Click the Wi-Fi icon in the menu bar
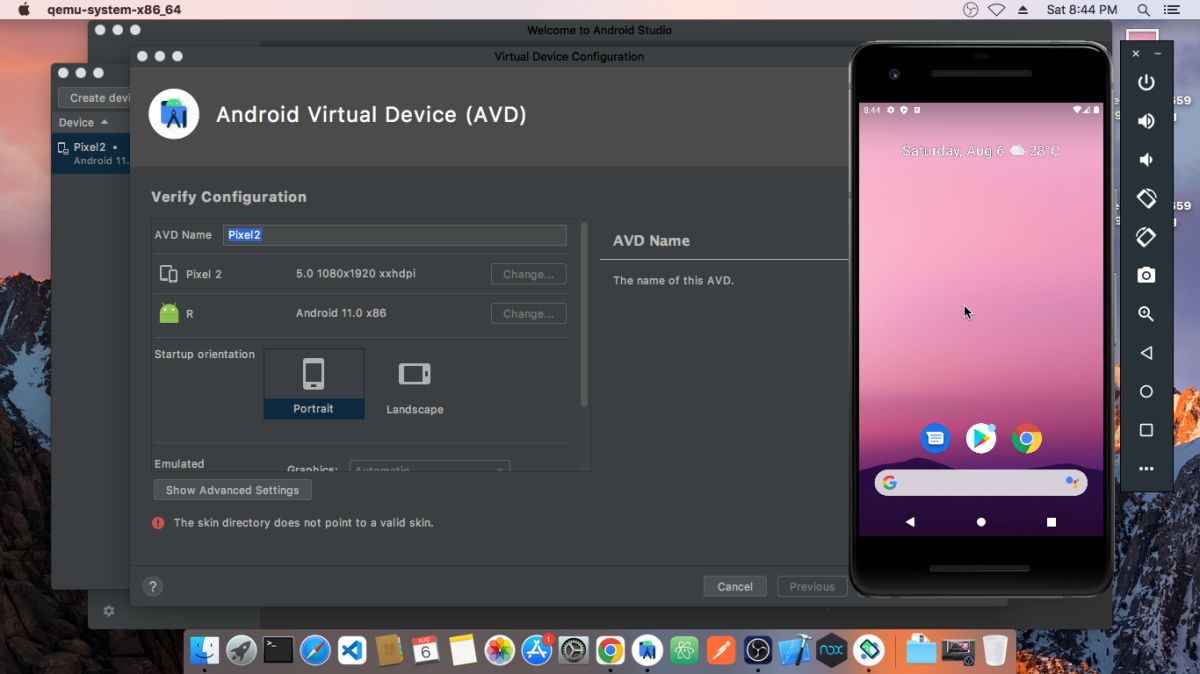Image resolution: width=1200 pixels, height=674 pixels. click(x=996, y=10)
